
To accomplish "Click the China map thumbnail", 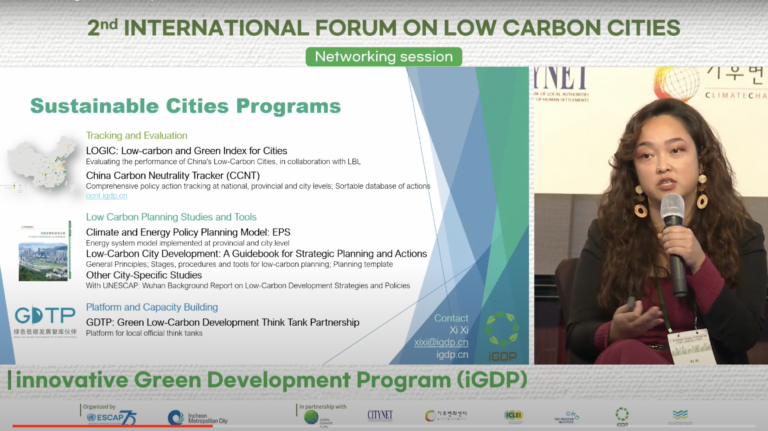I will (42, 164).
